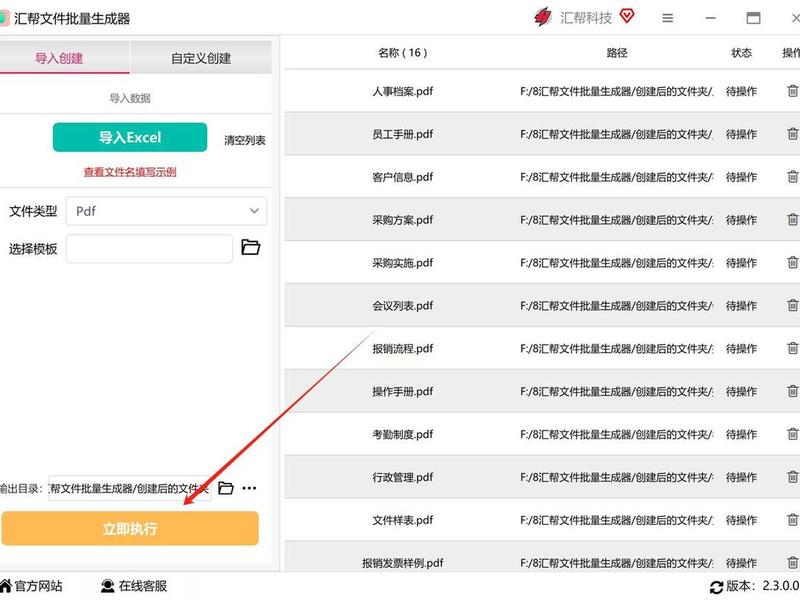The height and width of the screenshot is (600, 800).
Task: Select the 文件样表.pdf file name
Action: point(403,520)
